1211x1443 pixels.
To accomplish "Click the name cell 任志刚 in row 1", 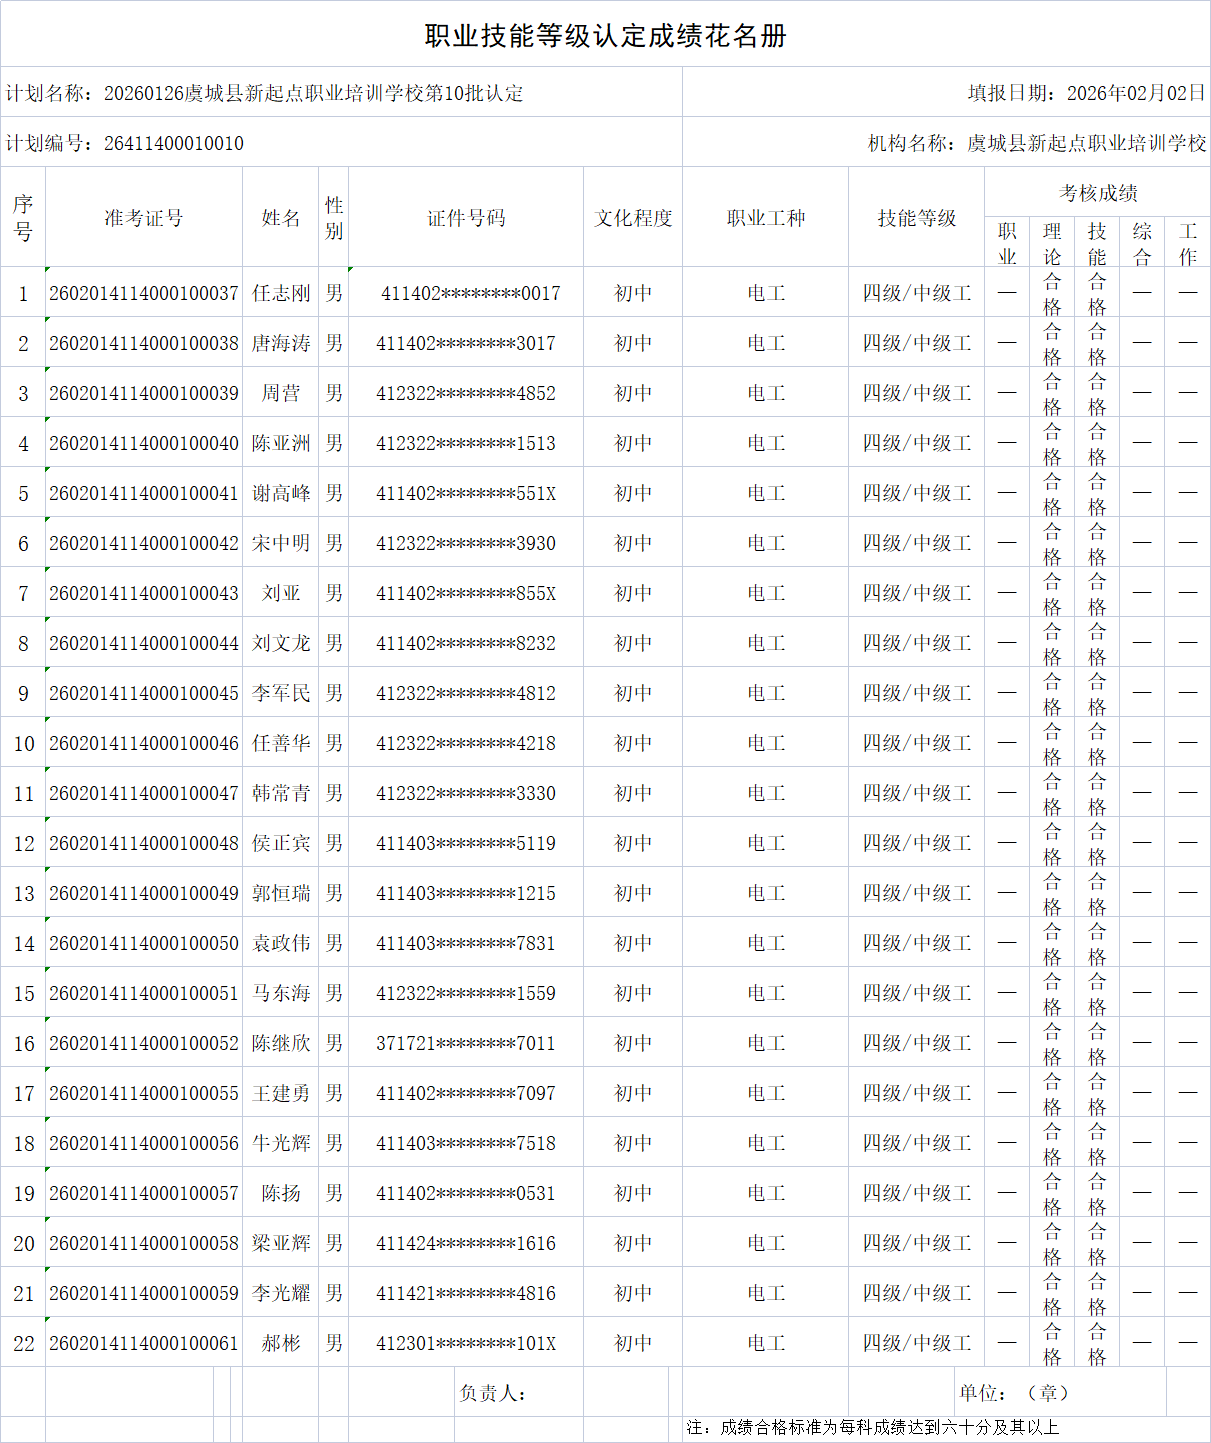I will coord(281,292).
